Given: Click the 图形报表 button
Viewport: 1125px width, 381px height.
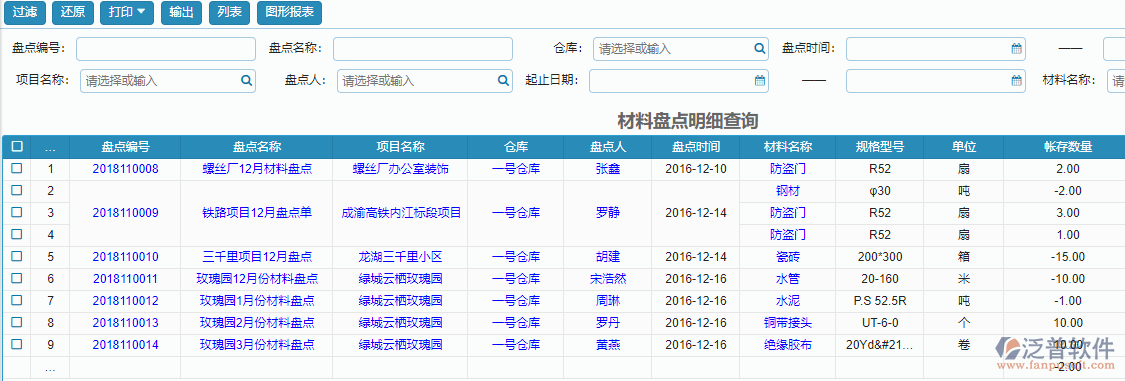Looking at the screenshot, I should point(289,12).
